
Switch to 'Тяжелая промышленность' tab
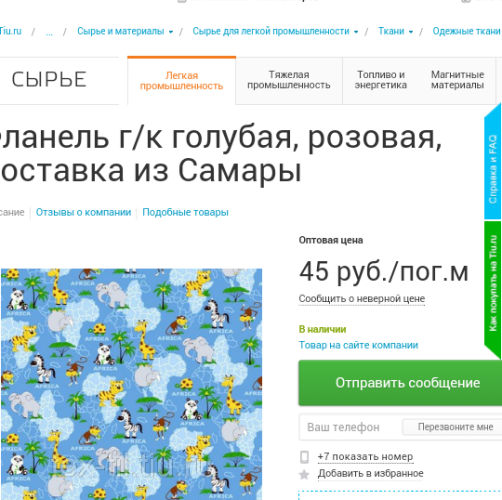[289, 80]
